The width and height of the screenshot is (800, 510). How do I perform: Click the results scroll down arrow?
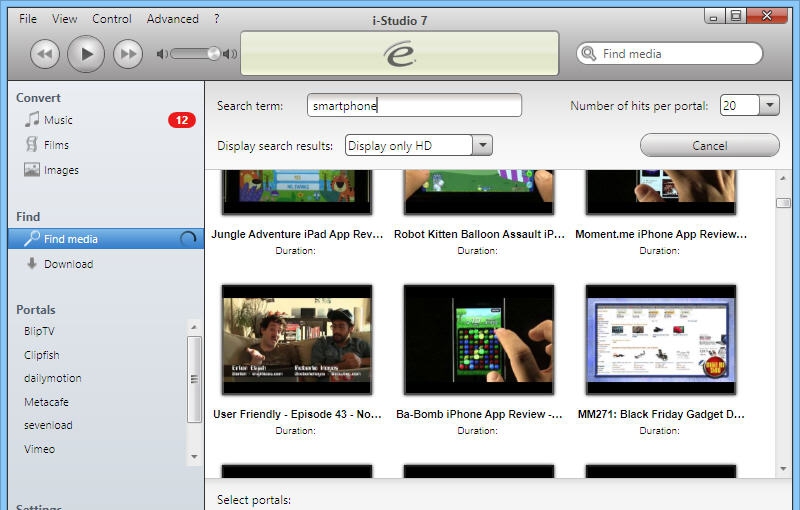[783, 469]
